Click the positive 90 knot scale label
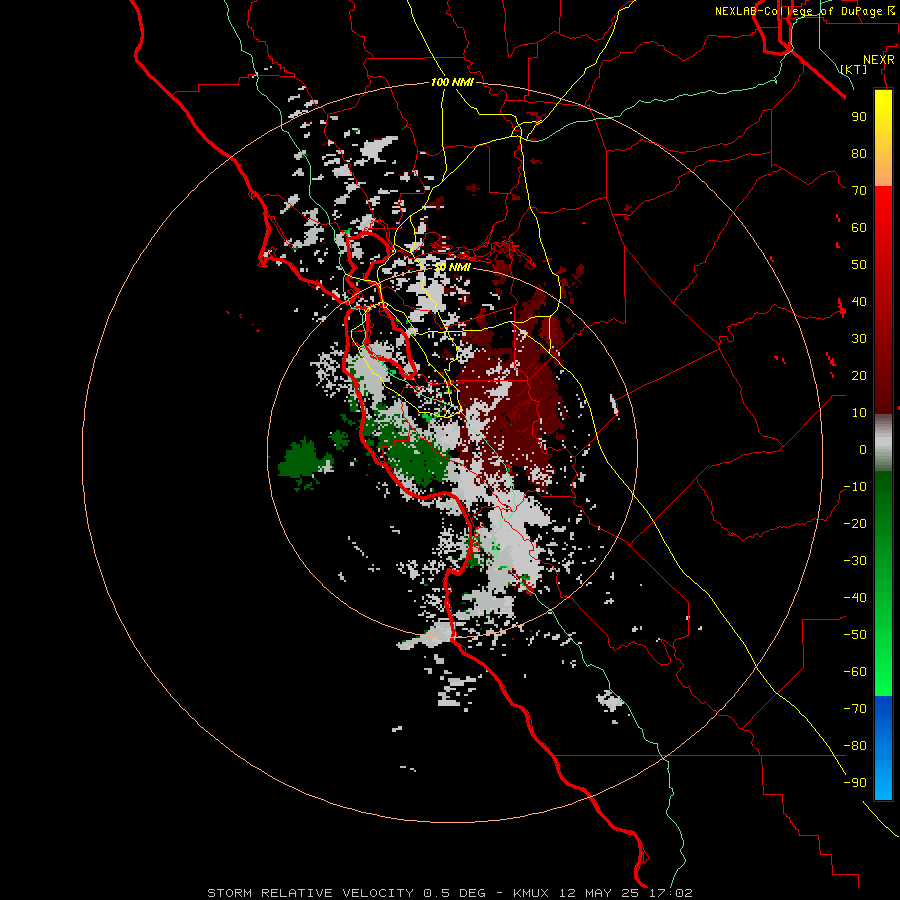Screen dimensions: 900x900 click(x=859, y=117)
